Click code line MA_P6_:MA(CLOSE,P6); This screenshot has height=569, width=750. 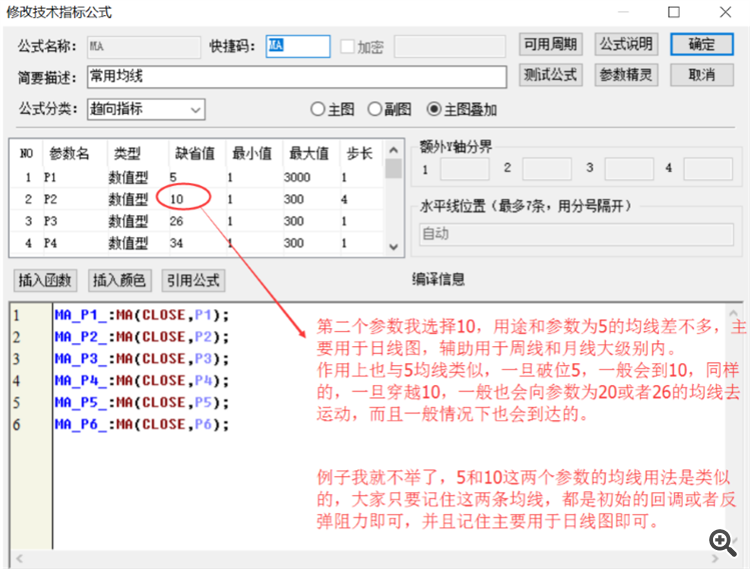pyautogui.click(x=142, y=425)
